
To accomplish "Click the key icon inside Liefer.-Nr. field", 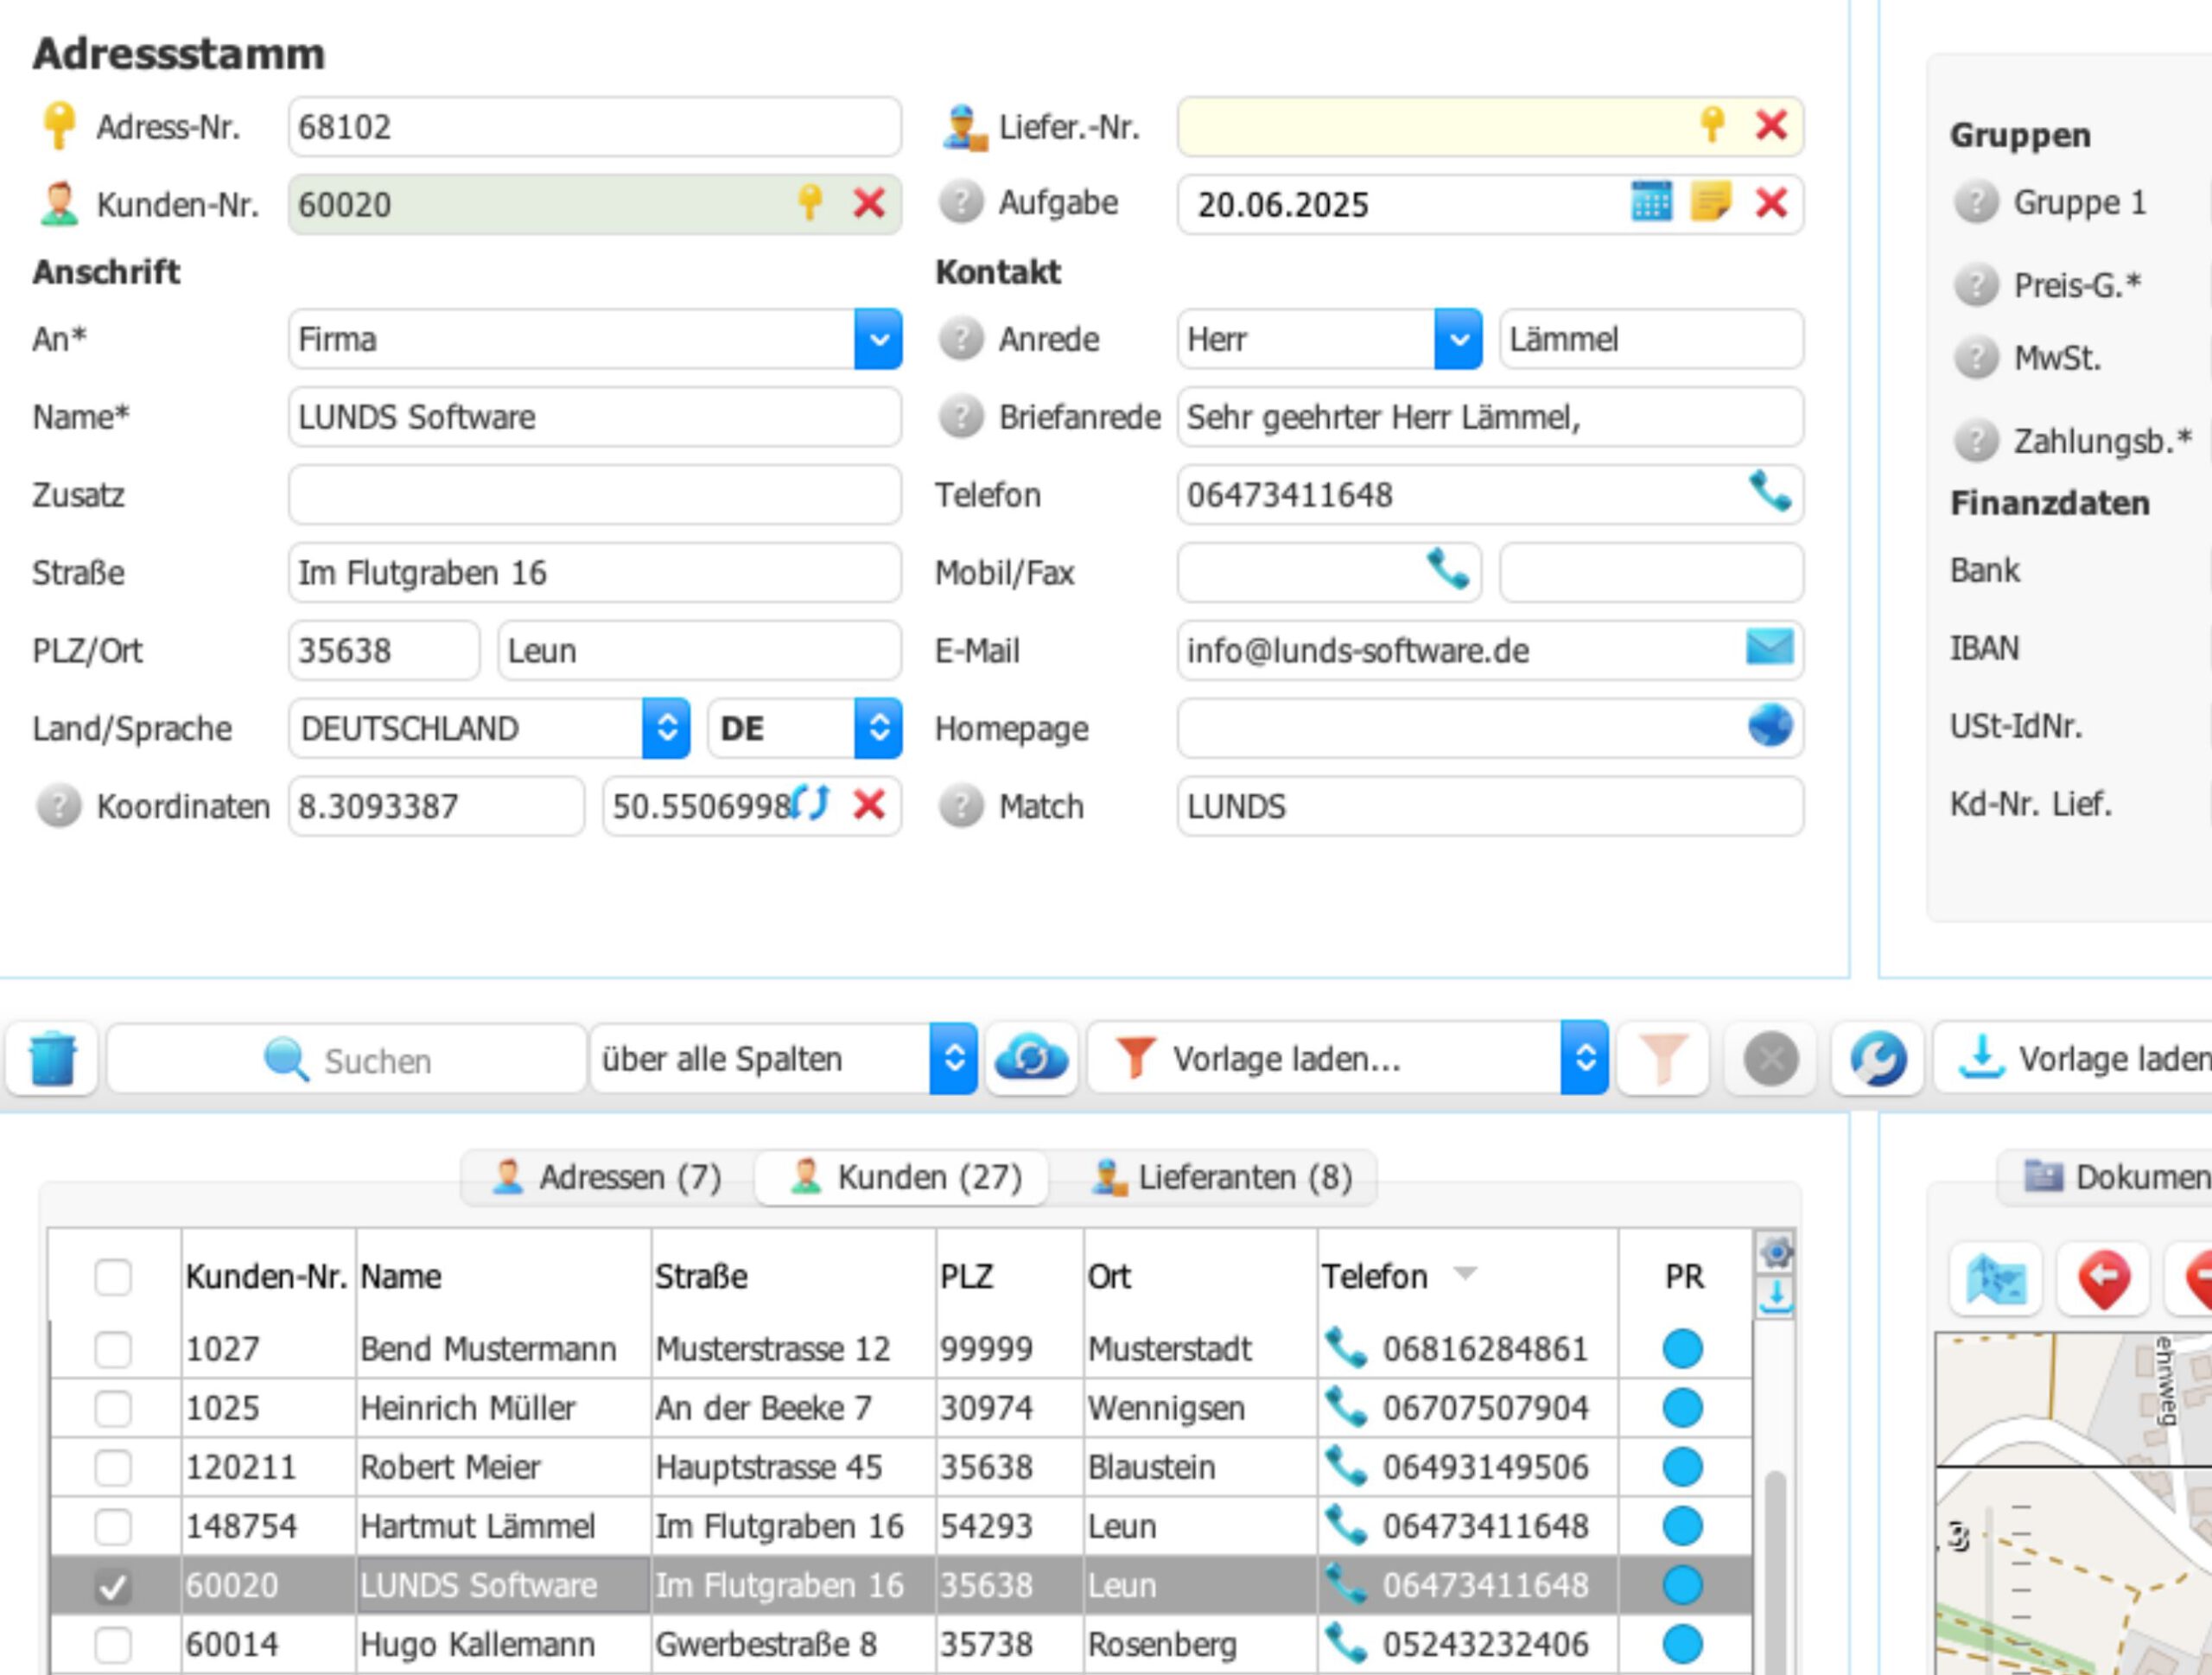I will [1711, 125].
